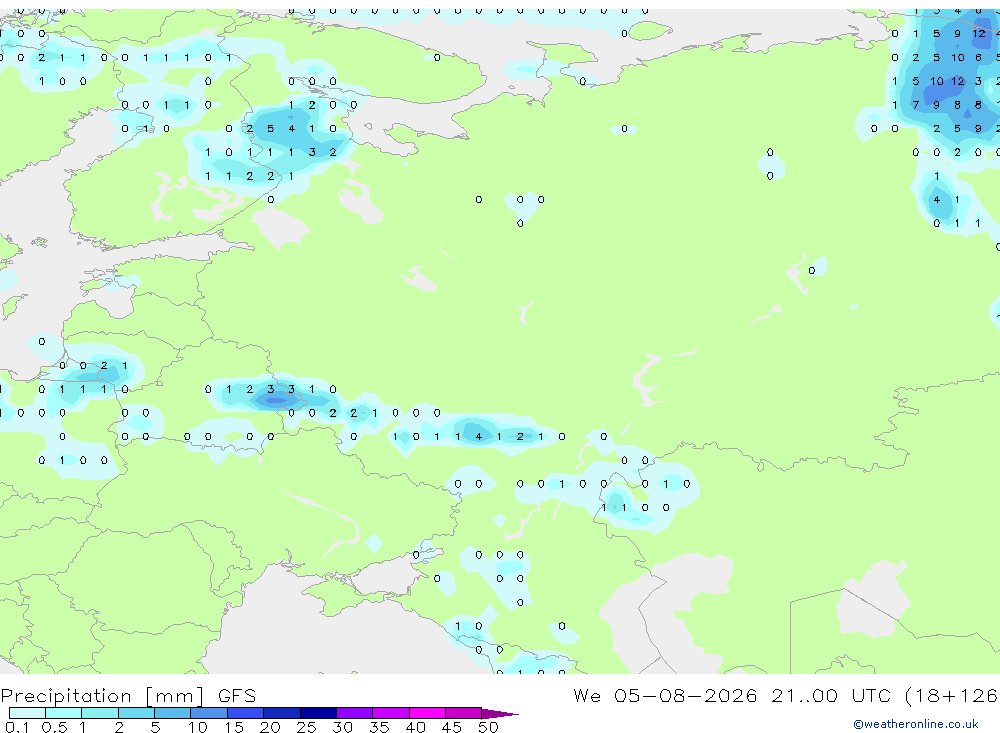Open the weatheronline.co.uk credit link
Image resolution: width=1000 pixels, height=733 pixels.
pos(916,724)
